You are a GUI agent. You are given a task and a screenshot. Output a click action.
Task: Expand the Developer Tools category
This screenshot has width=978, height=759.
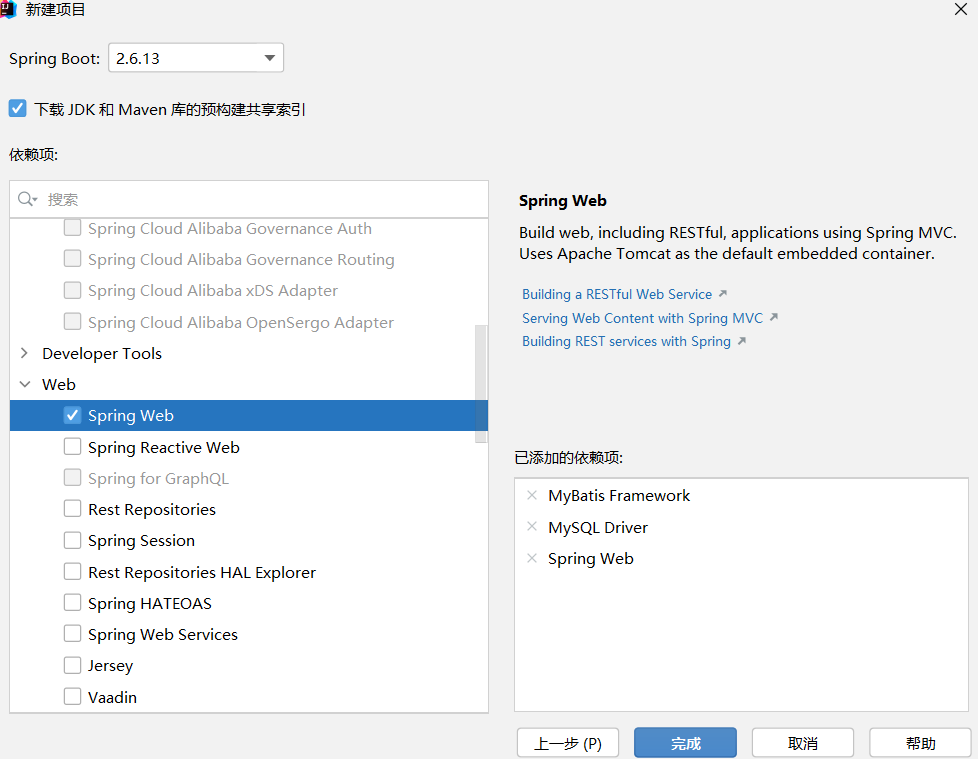pyautogui.click(x=24, y=353)
